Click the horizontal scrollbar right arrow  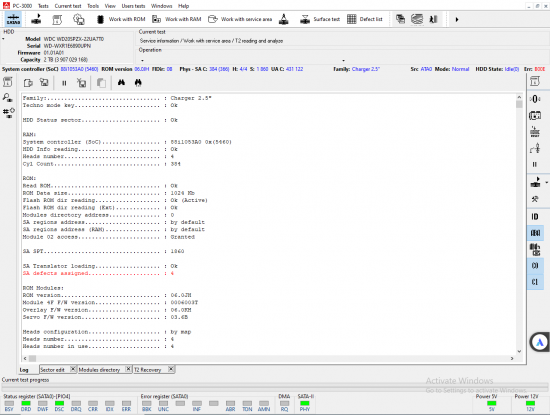[512, 358]
